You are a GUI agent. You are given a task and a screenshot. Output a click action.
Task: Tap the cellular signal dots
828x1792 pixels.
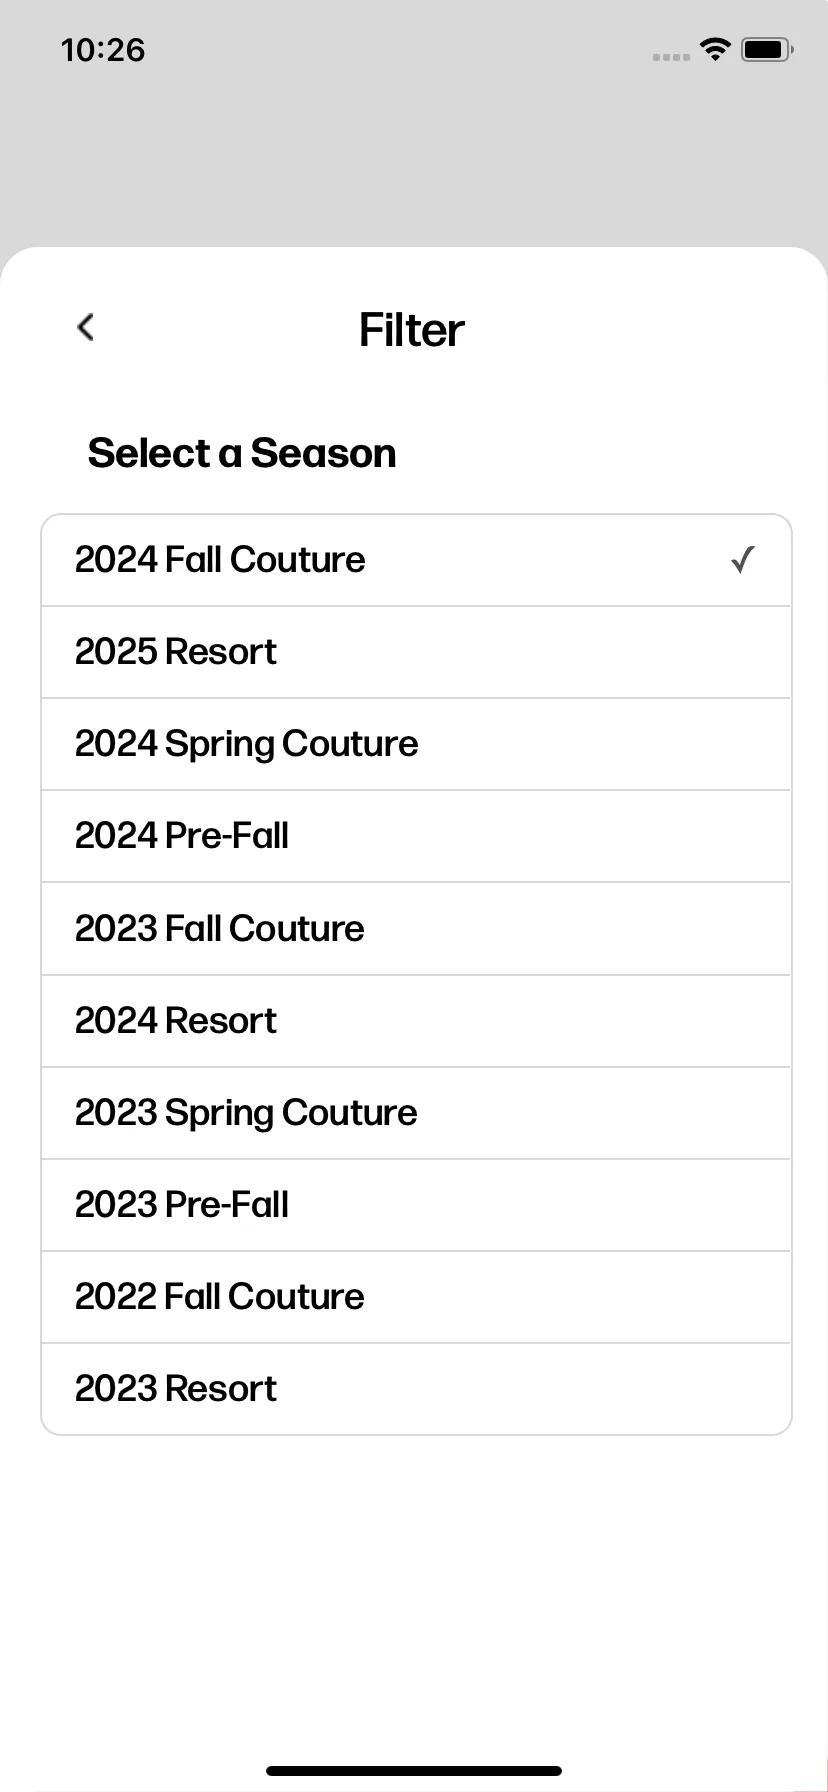[671, 57]
